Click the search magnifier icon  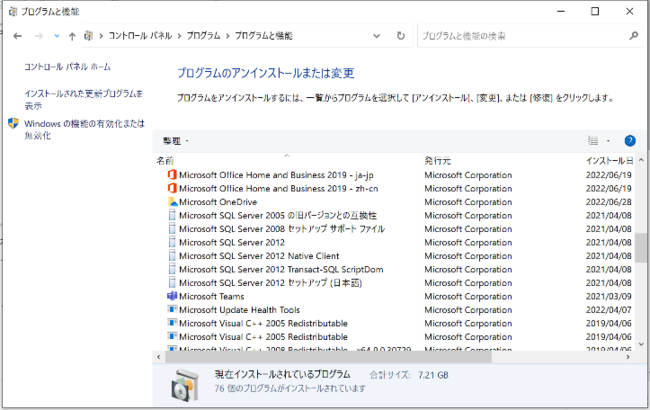point(633,36)
